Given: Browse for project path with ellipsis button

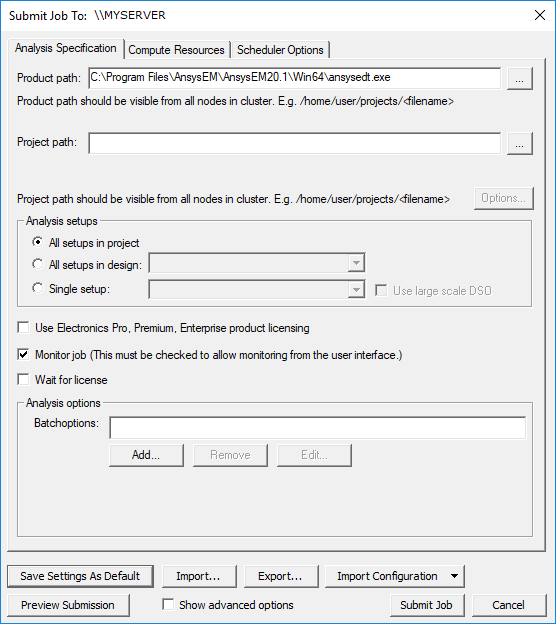Looking at the screenshot, I should click(x=520, y=143).
